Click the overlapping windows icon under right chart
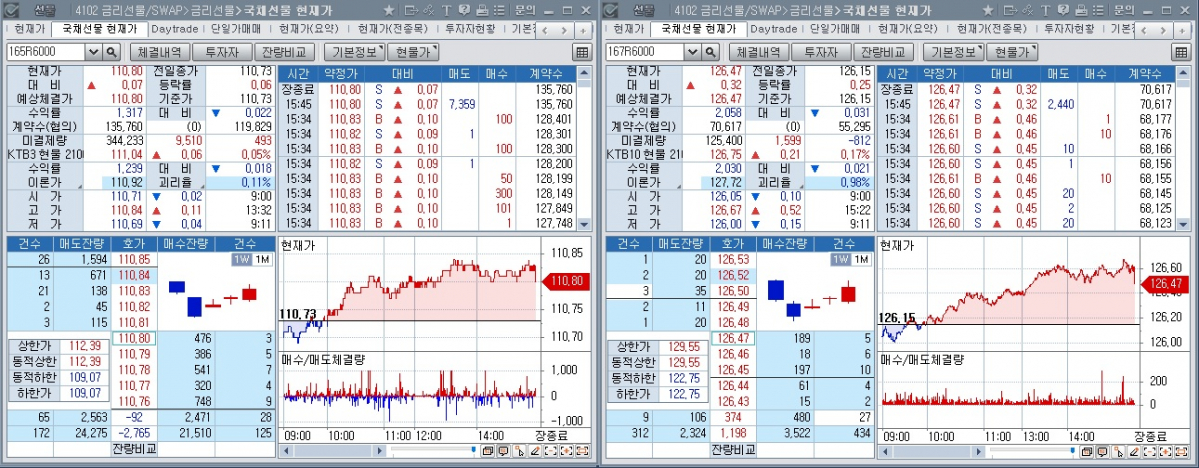 [x=1087, y=451]
